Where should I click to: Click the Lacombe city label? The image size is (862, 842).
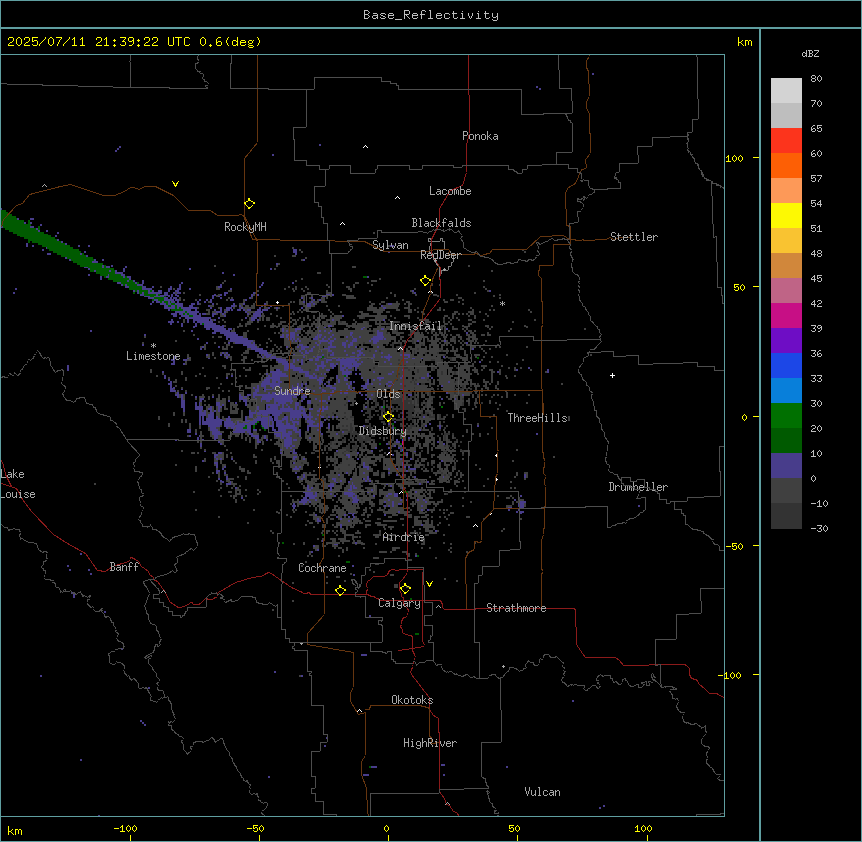pyautogui.click(x=450, y=191)
